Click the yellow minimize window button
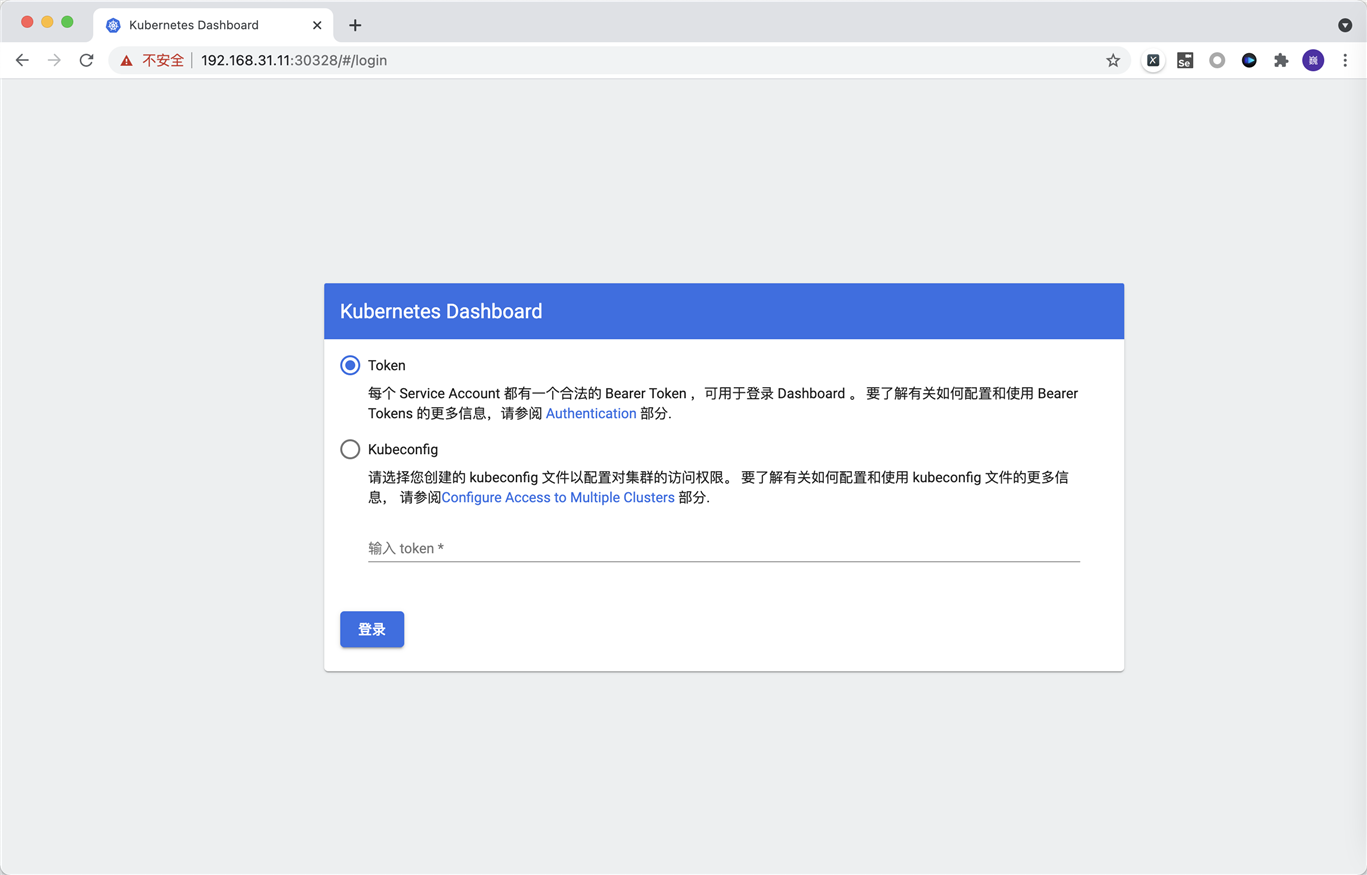 tap(47, 22)
